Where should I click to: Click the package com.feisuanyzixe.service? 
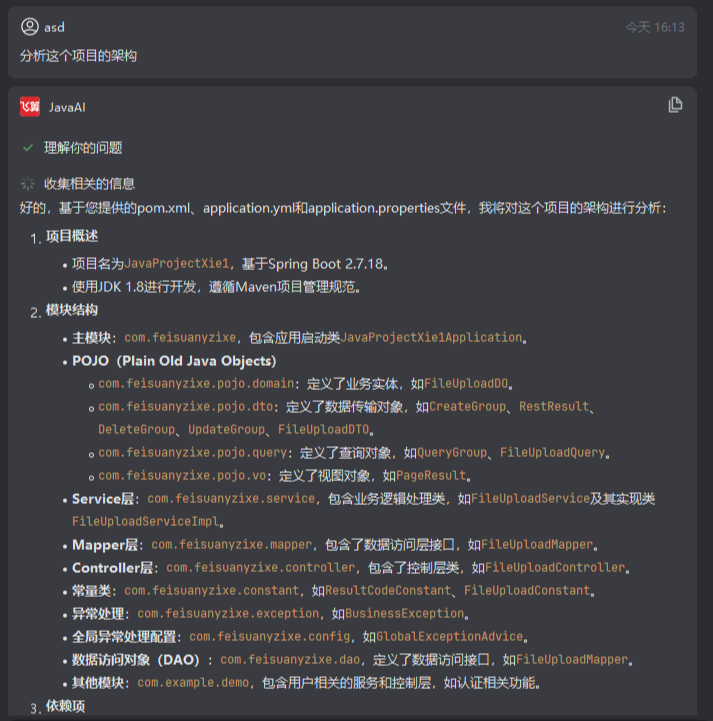pos(231,498)
